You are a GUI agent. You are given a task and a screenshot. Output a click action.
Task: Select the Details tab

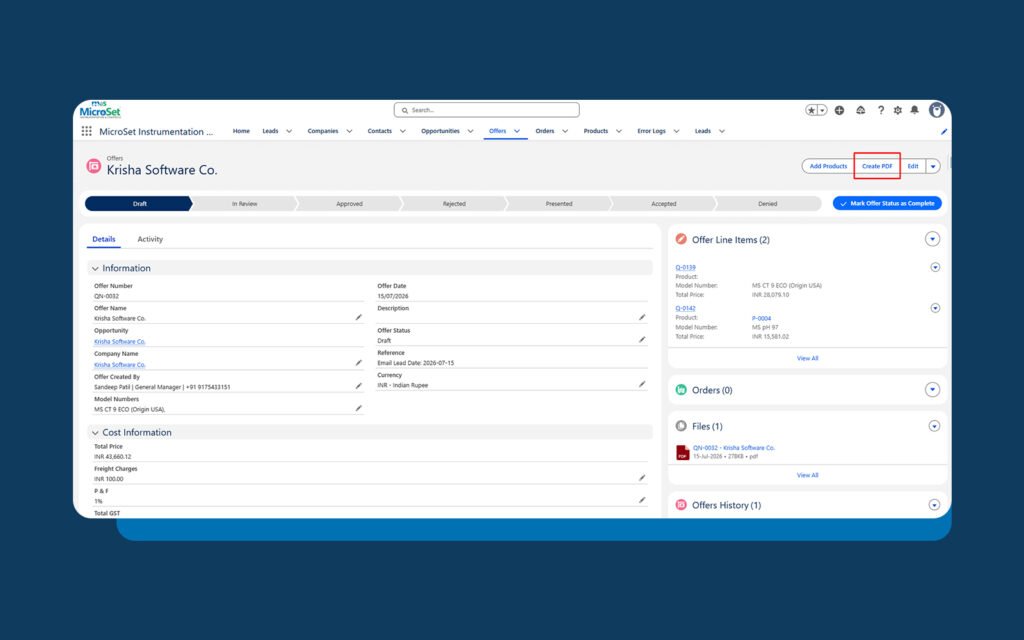104,239
